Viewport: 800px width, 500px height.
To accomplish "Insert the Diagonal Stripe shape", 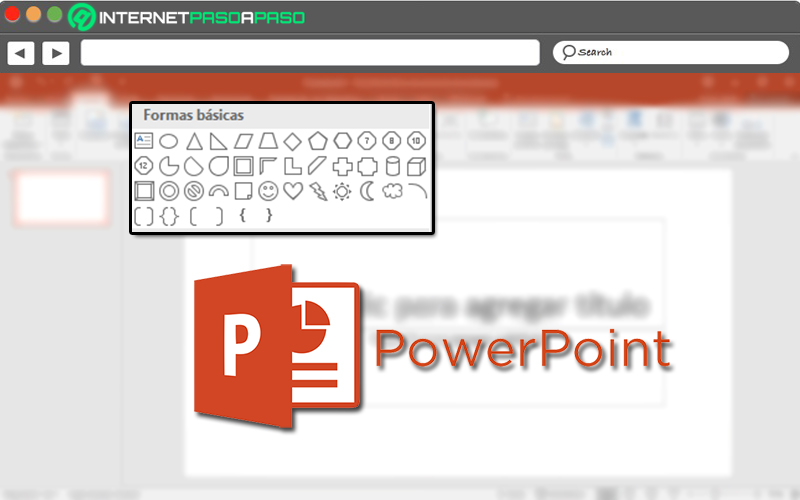I will coord(317,166).
